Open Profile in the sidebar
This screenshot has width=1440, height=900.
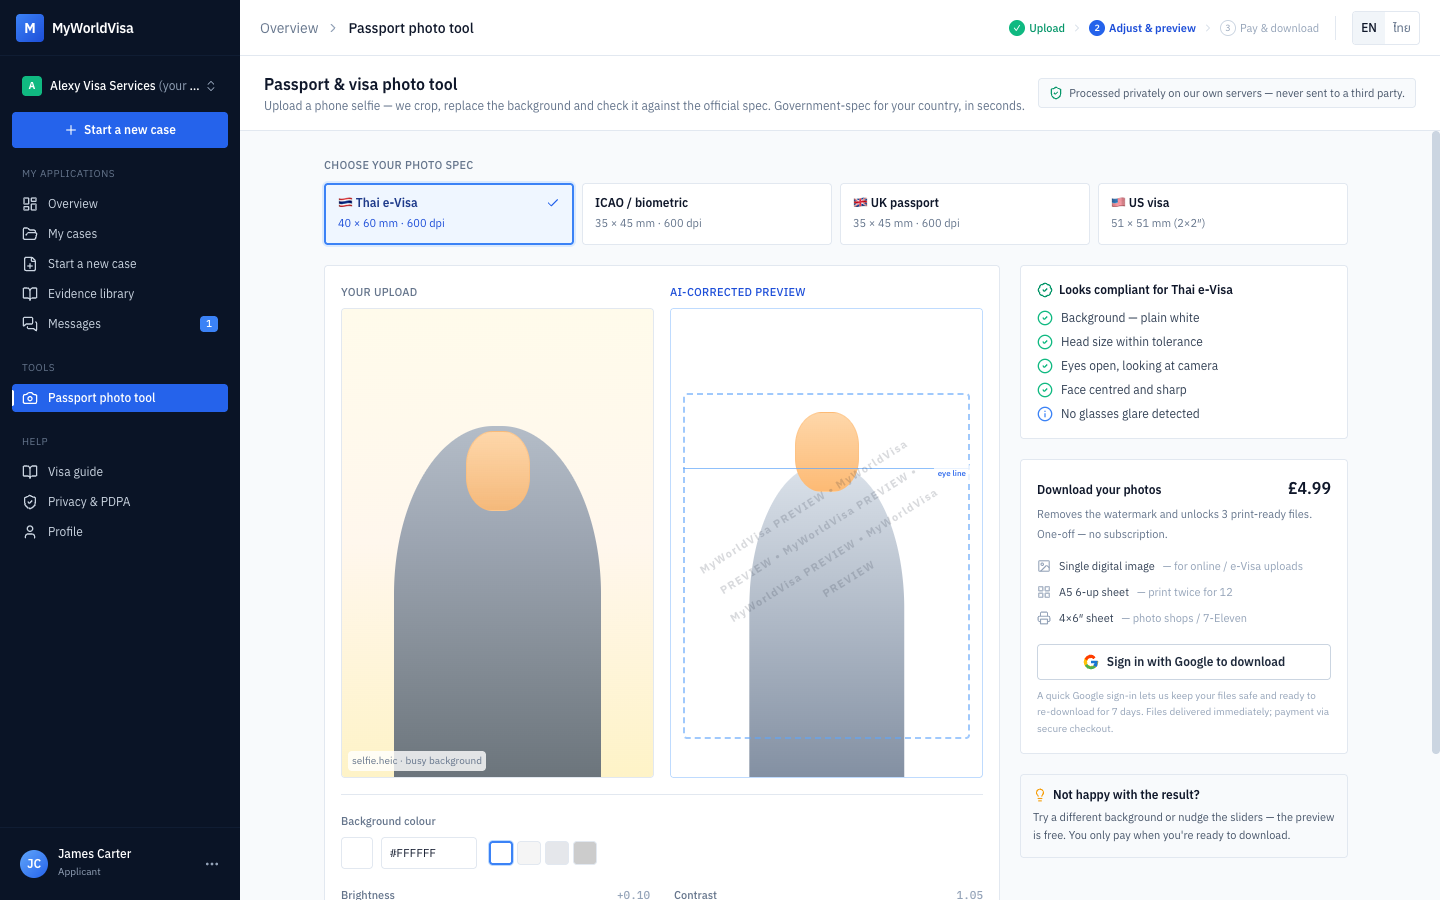point(120,532)
